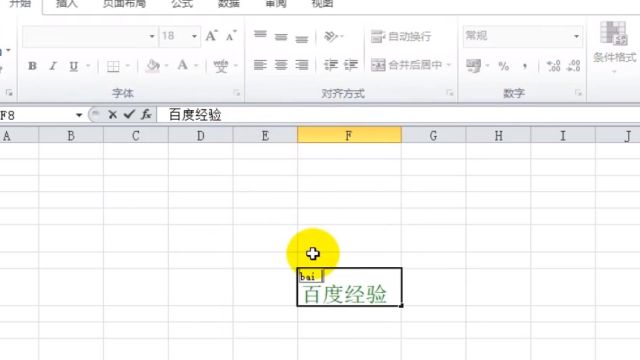Decrease decimal places
This screenshot has width=640, height=360.
click(x=574, y=66)
